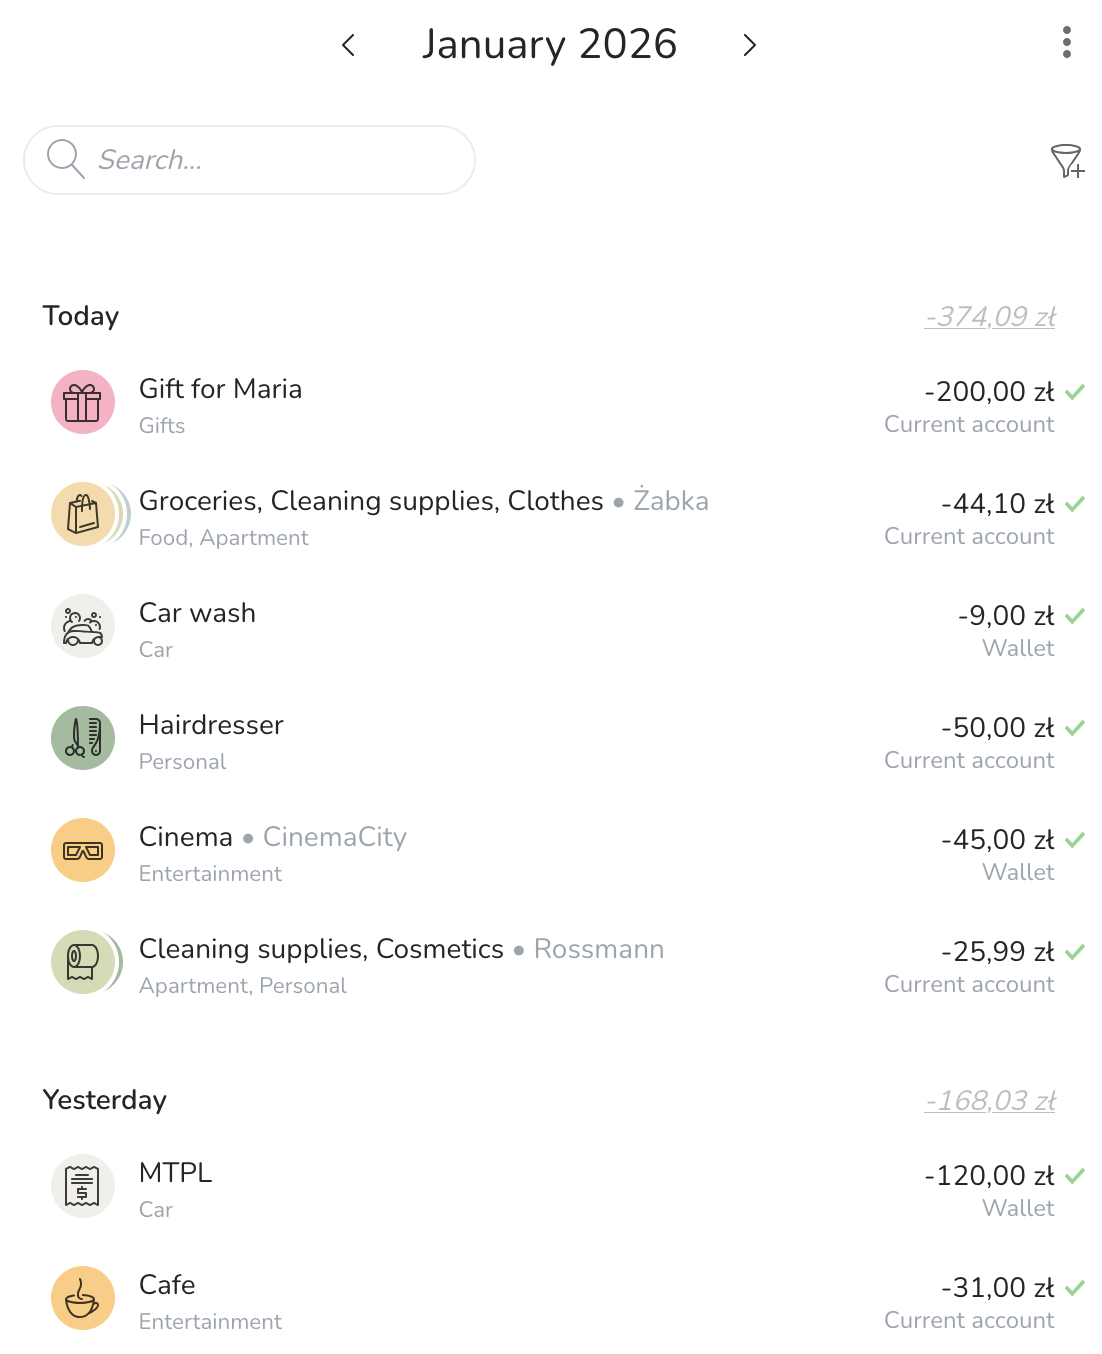The image size is (1102, 1354).
Task: Open the Cinema 3D glasses icon
Action: click(82, 850)
